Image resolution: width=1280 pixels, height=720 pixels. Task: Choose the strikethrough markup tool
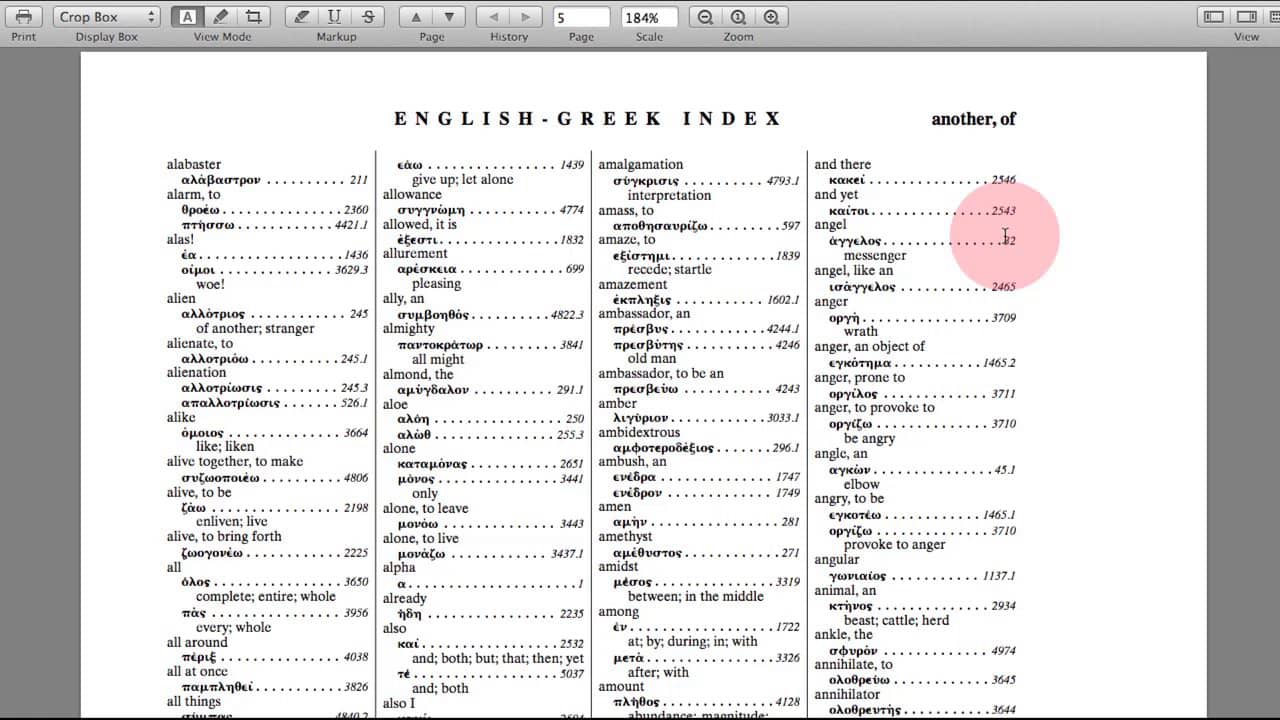pos(369,17)
